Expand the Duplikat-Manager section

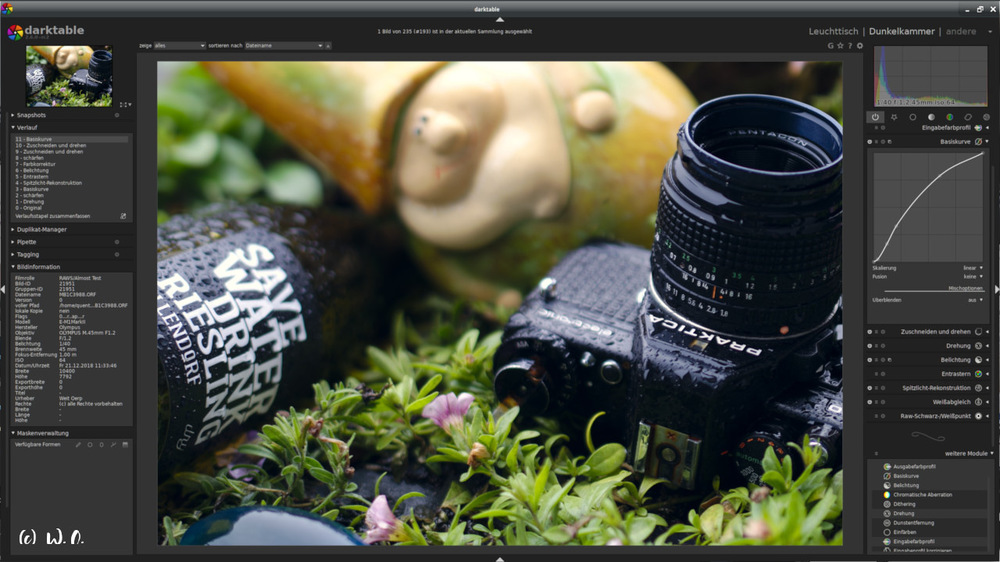point(40,229)
